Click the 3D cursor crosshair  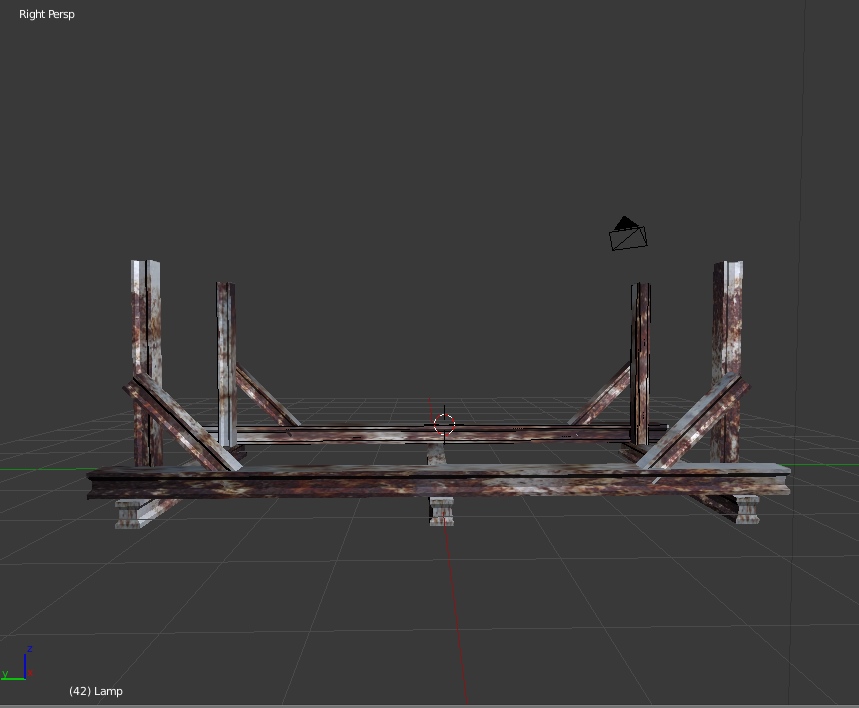pos(444,425)
